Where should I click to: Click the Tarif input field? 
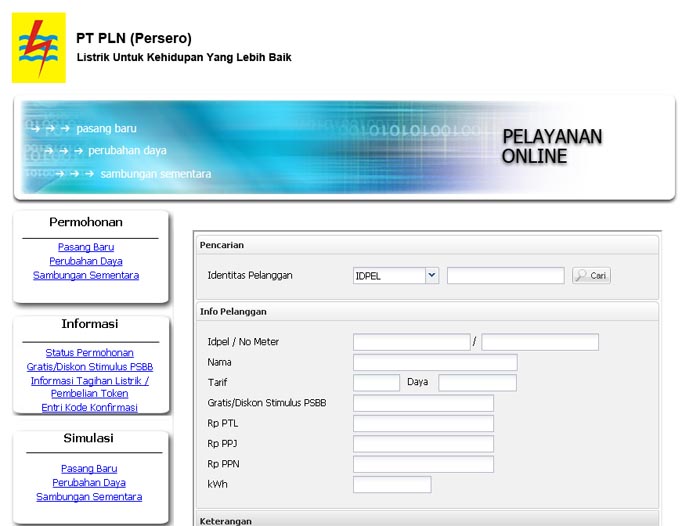tap(376, 383)
